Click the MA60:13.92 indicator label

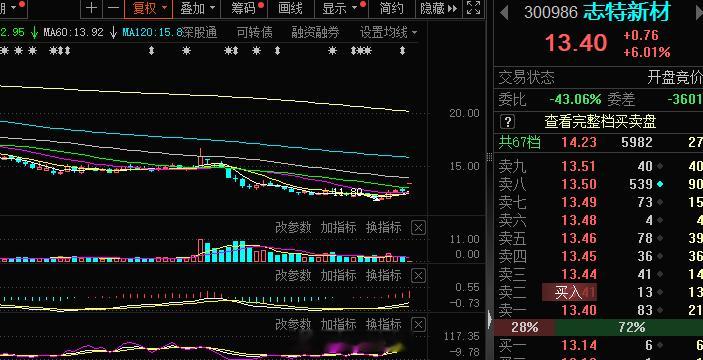coord(74,32)
